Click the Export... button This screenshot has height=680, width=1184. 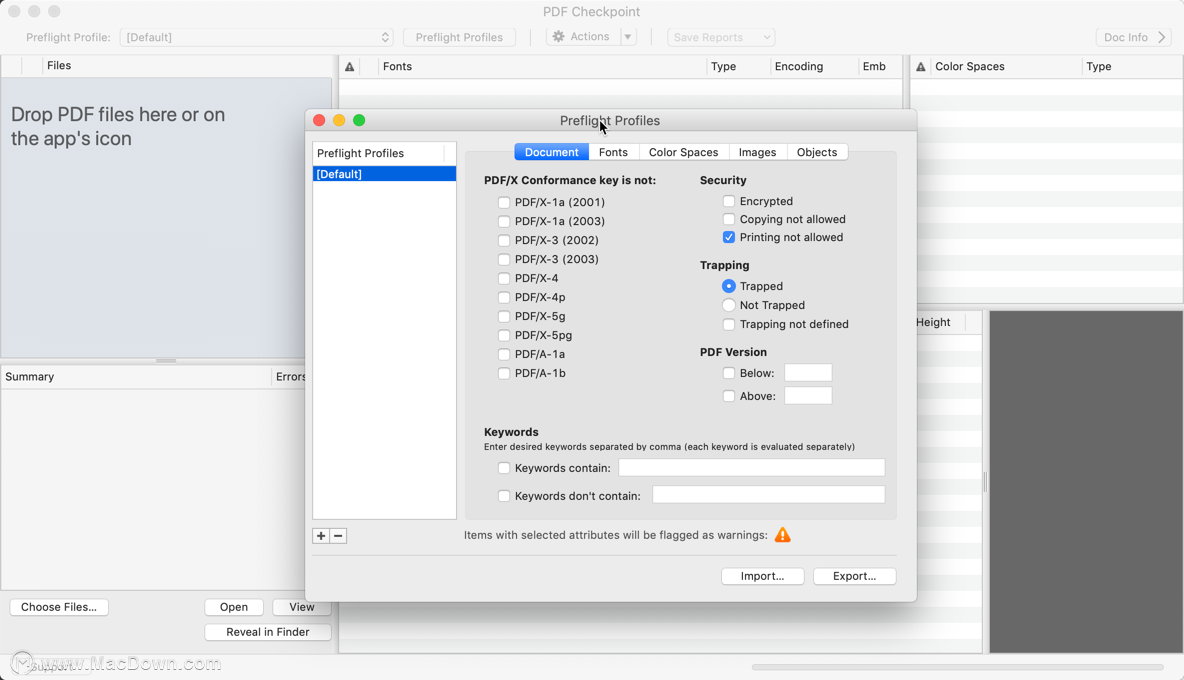pos(854,576)
